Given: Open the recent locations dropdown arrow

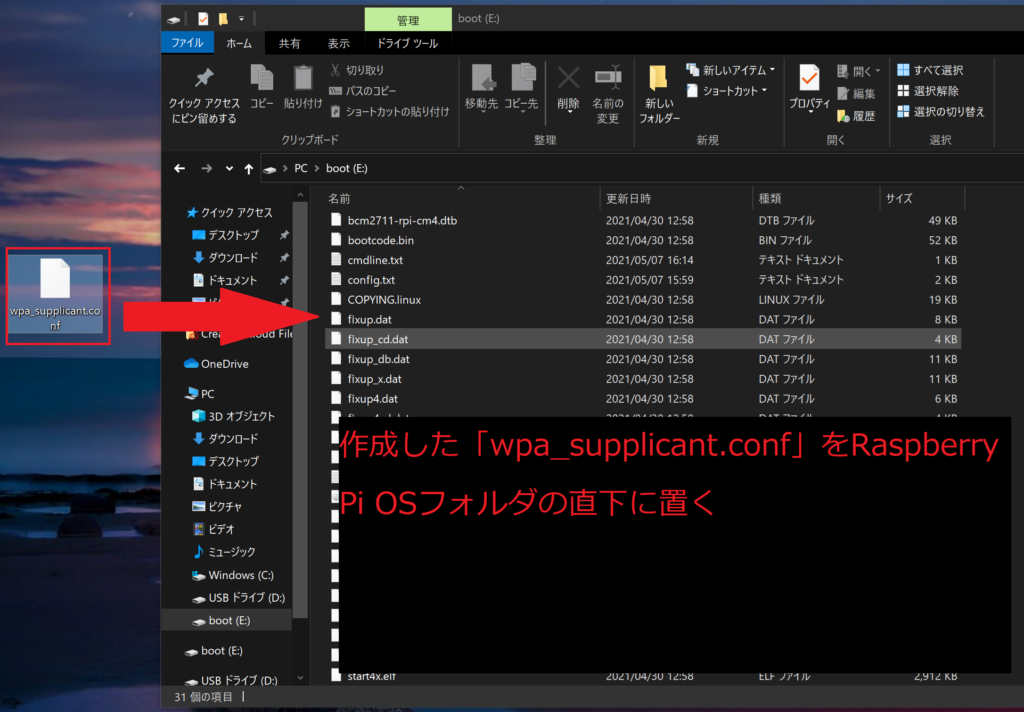Looking at the screenshot, I should point(229,169).
